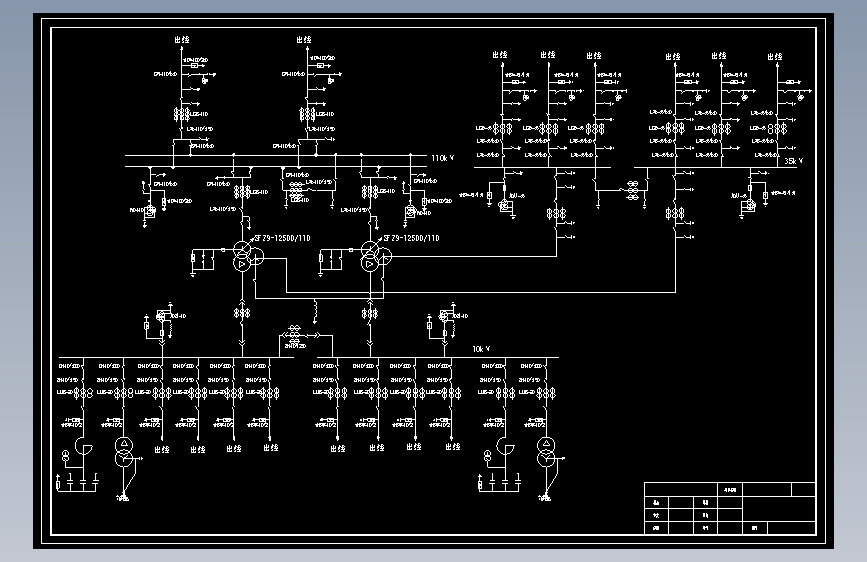Select the 110kV right voltage transformer symbol
The height and width of the screenshot is (562, 867).
[x=410, y=211]
